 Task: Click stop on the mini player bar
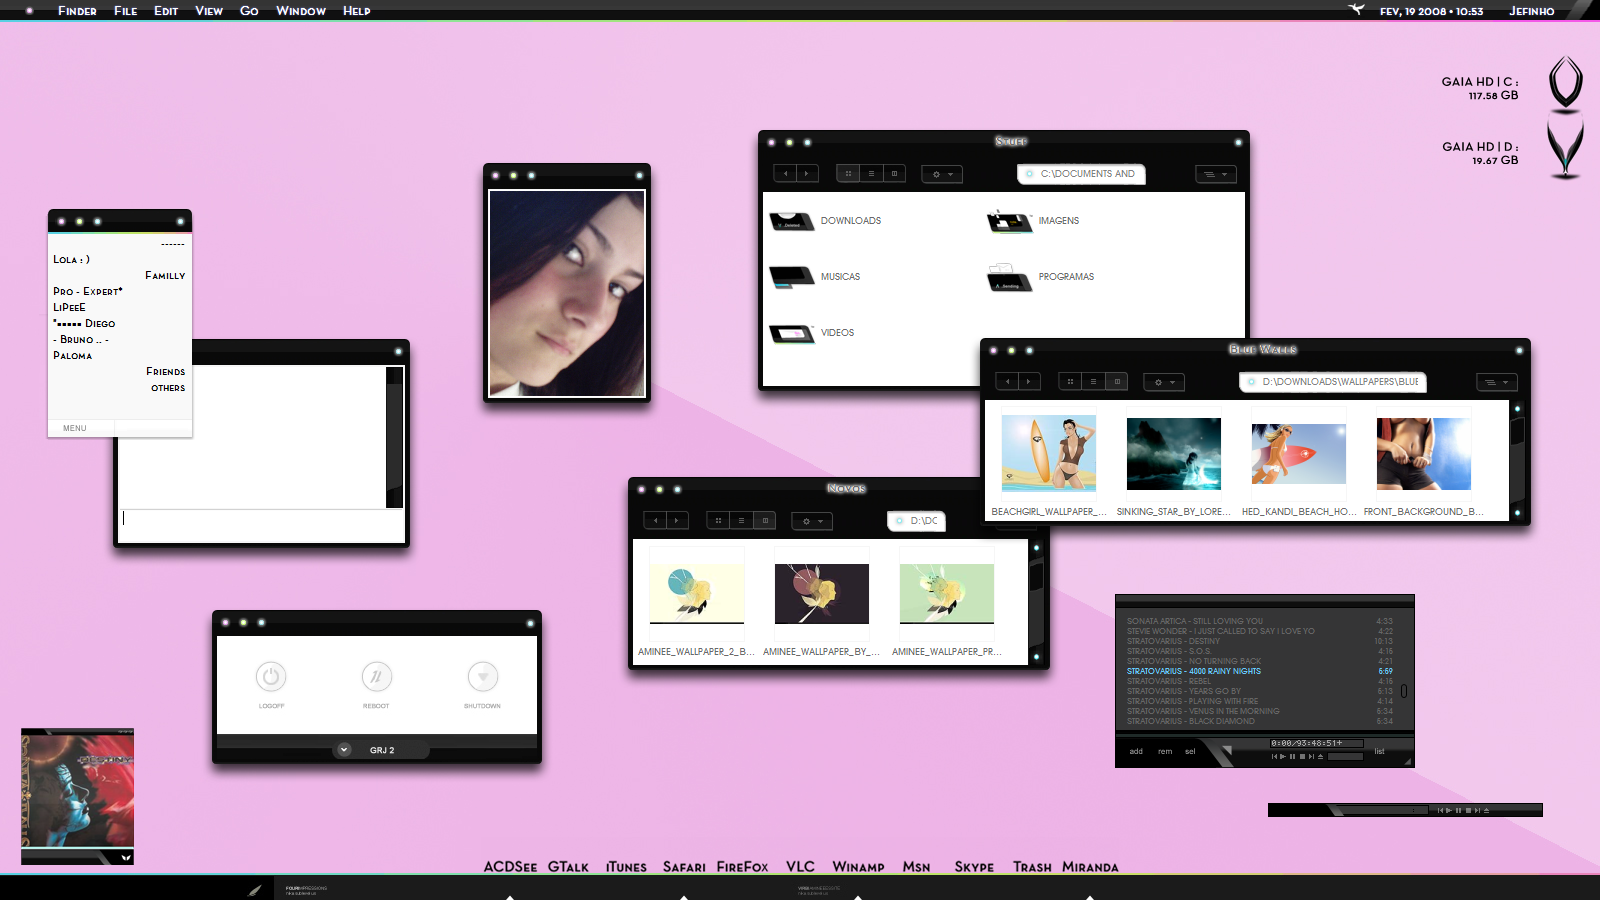tap(1469, 810)
